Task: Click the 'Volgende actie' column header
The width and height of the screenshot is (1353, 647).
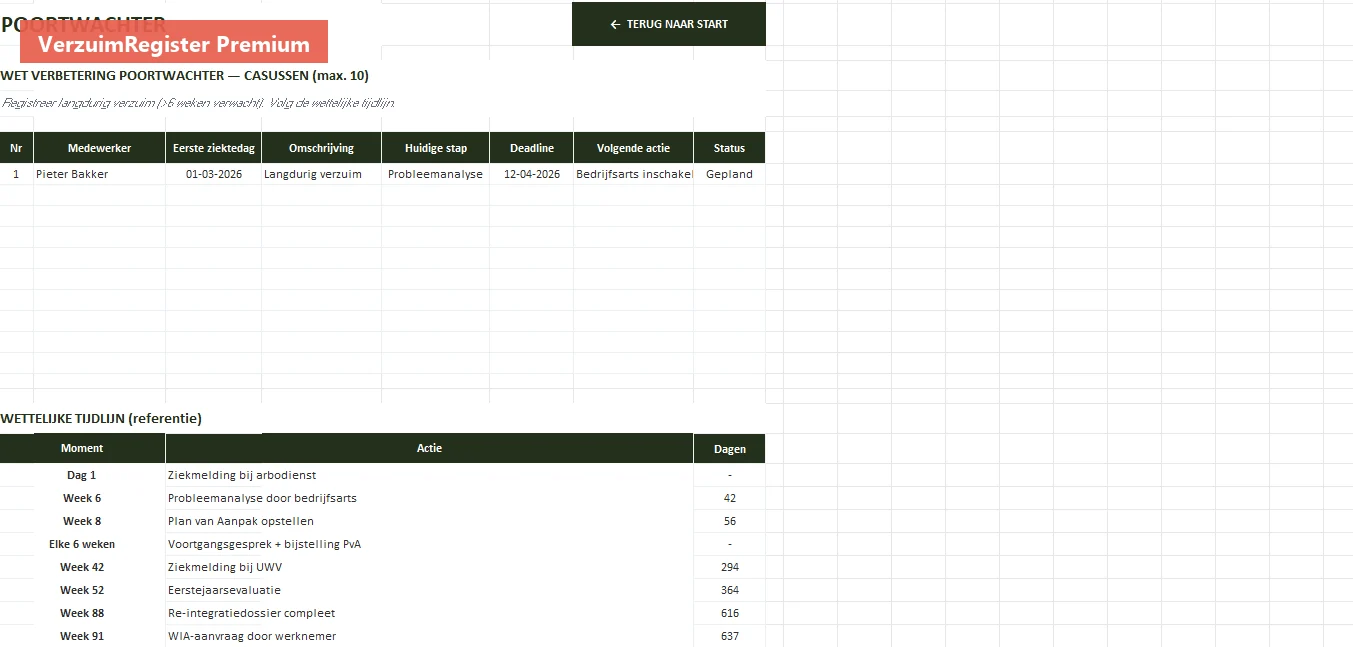Action: [634, 148]
